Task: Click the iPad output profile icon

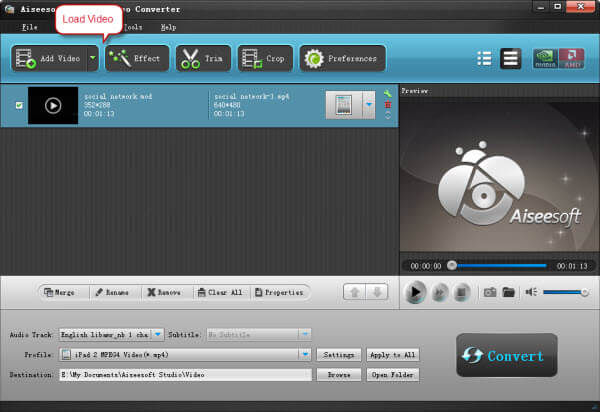Action: (343, 105)
